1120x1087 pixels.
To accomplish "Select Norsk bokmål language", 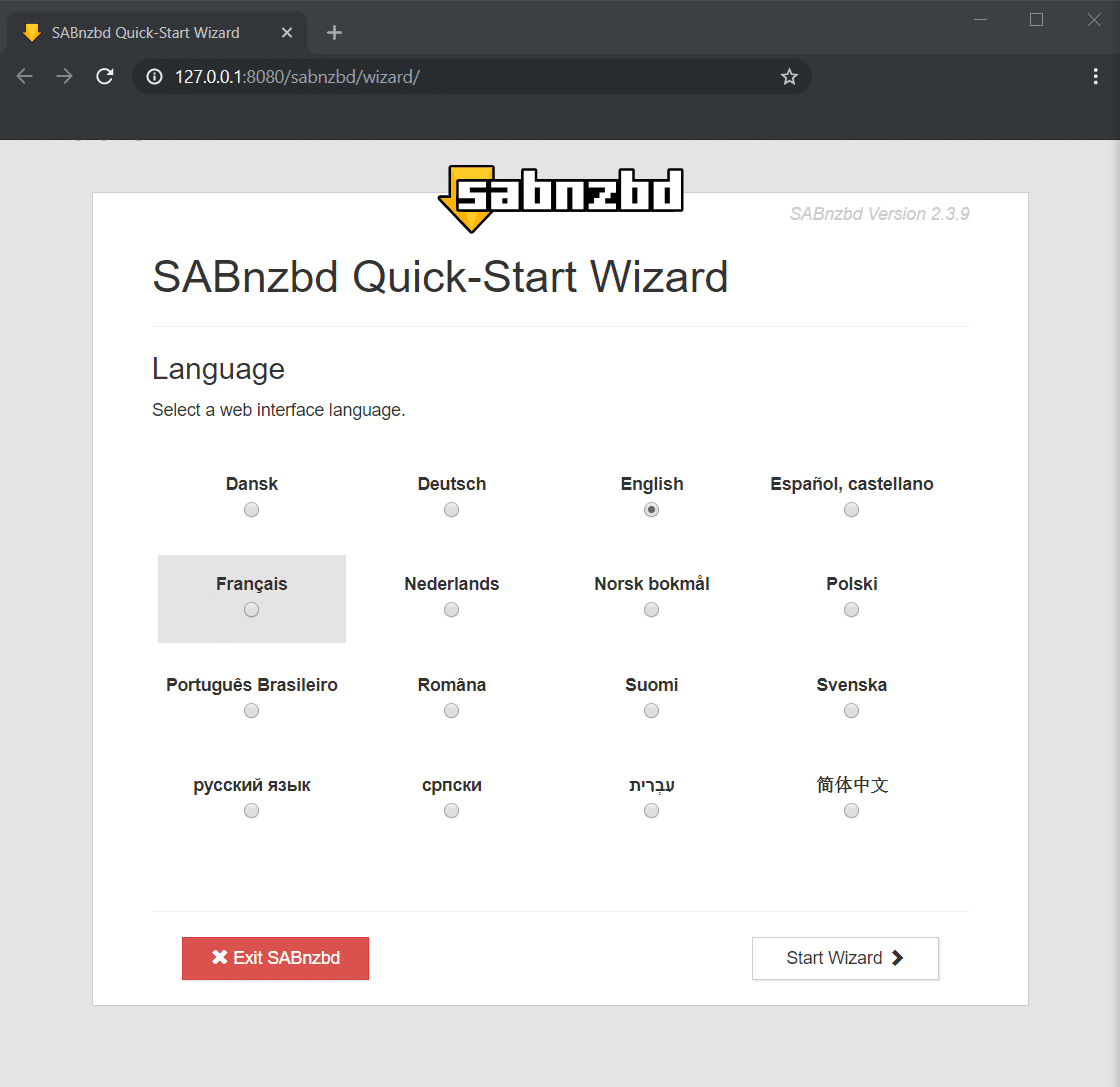I will (651, 609).
